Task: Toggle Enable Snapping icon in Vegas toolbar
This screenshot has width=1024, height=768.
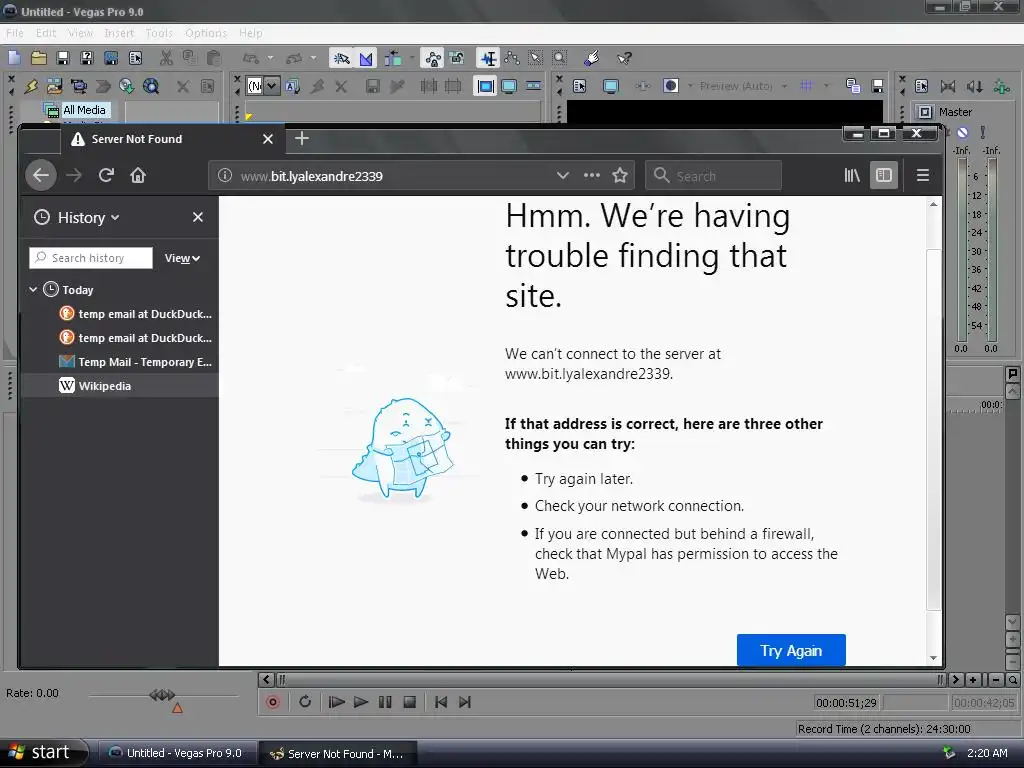Action: [x=342, y=59]
